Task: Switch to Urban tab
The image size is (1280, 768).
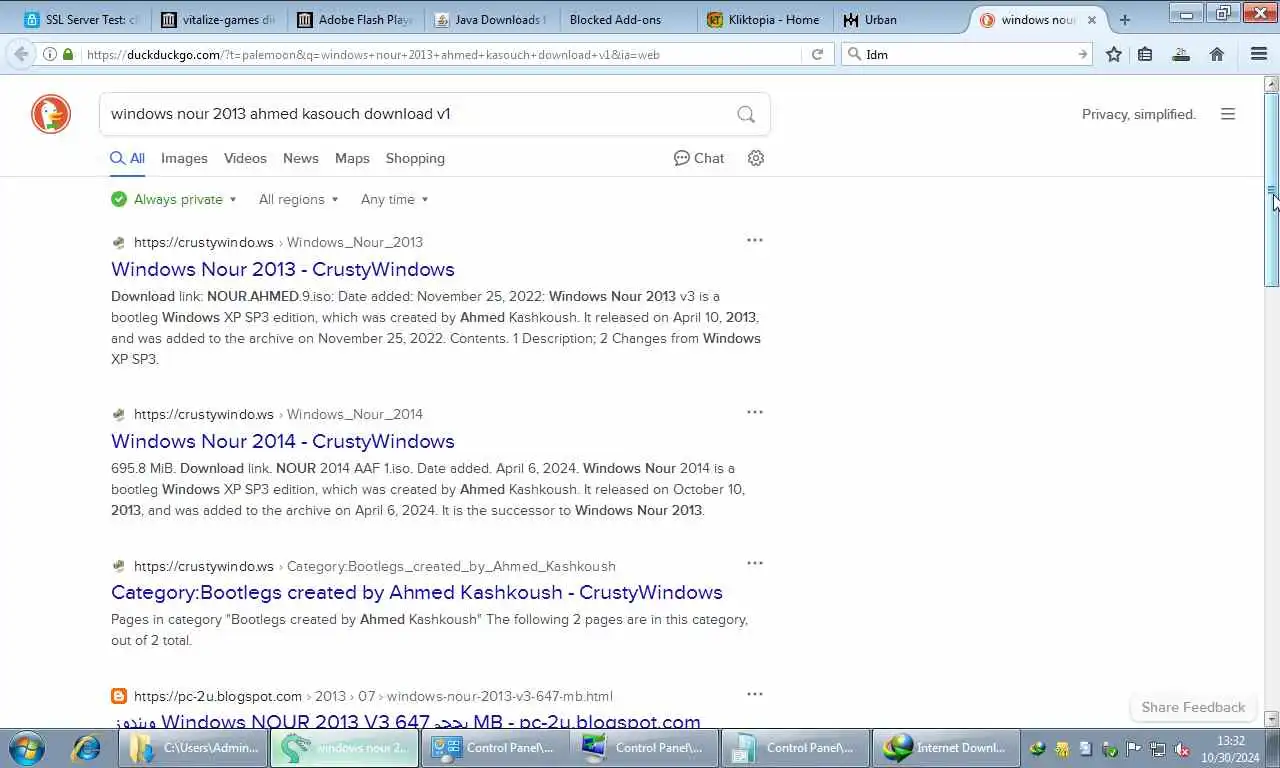Action: pyautogui.click(x=899, y=19)
